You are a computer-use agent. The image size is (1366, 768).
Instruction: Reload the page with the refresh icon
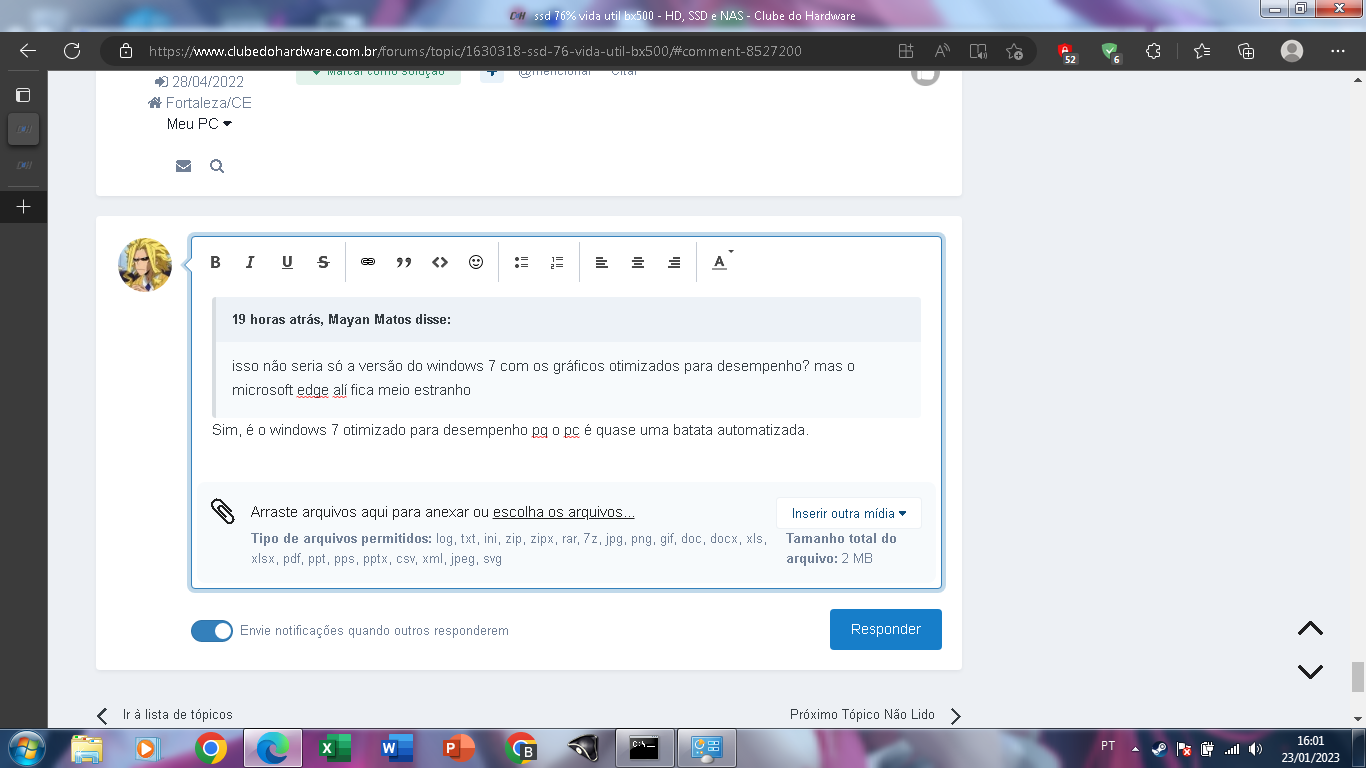pos(72,51)
